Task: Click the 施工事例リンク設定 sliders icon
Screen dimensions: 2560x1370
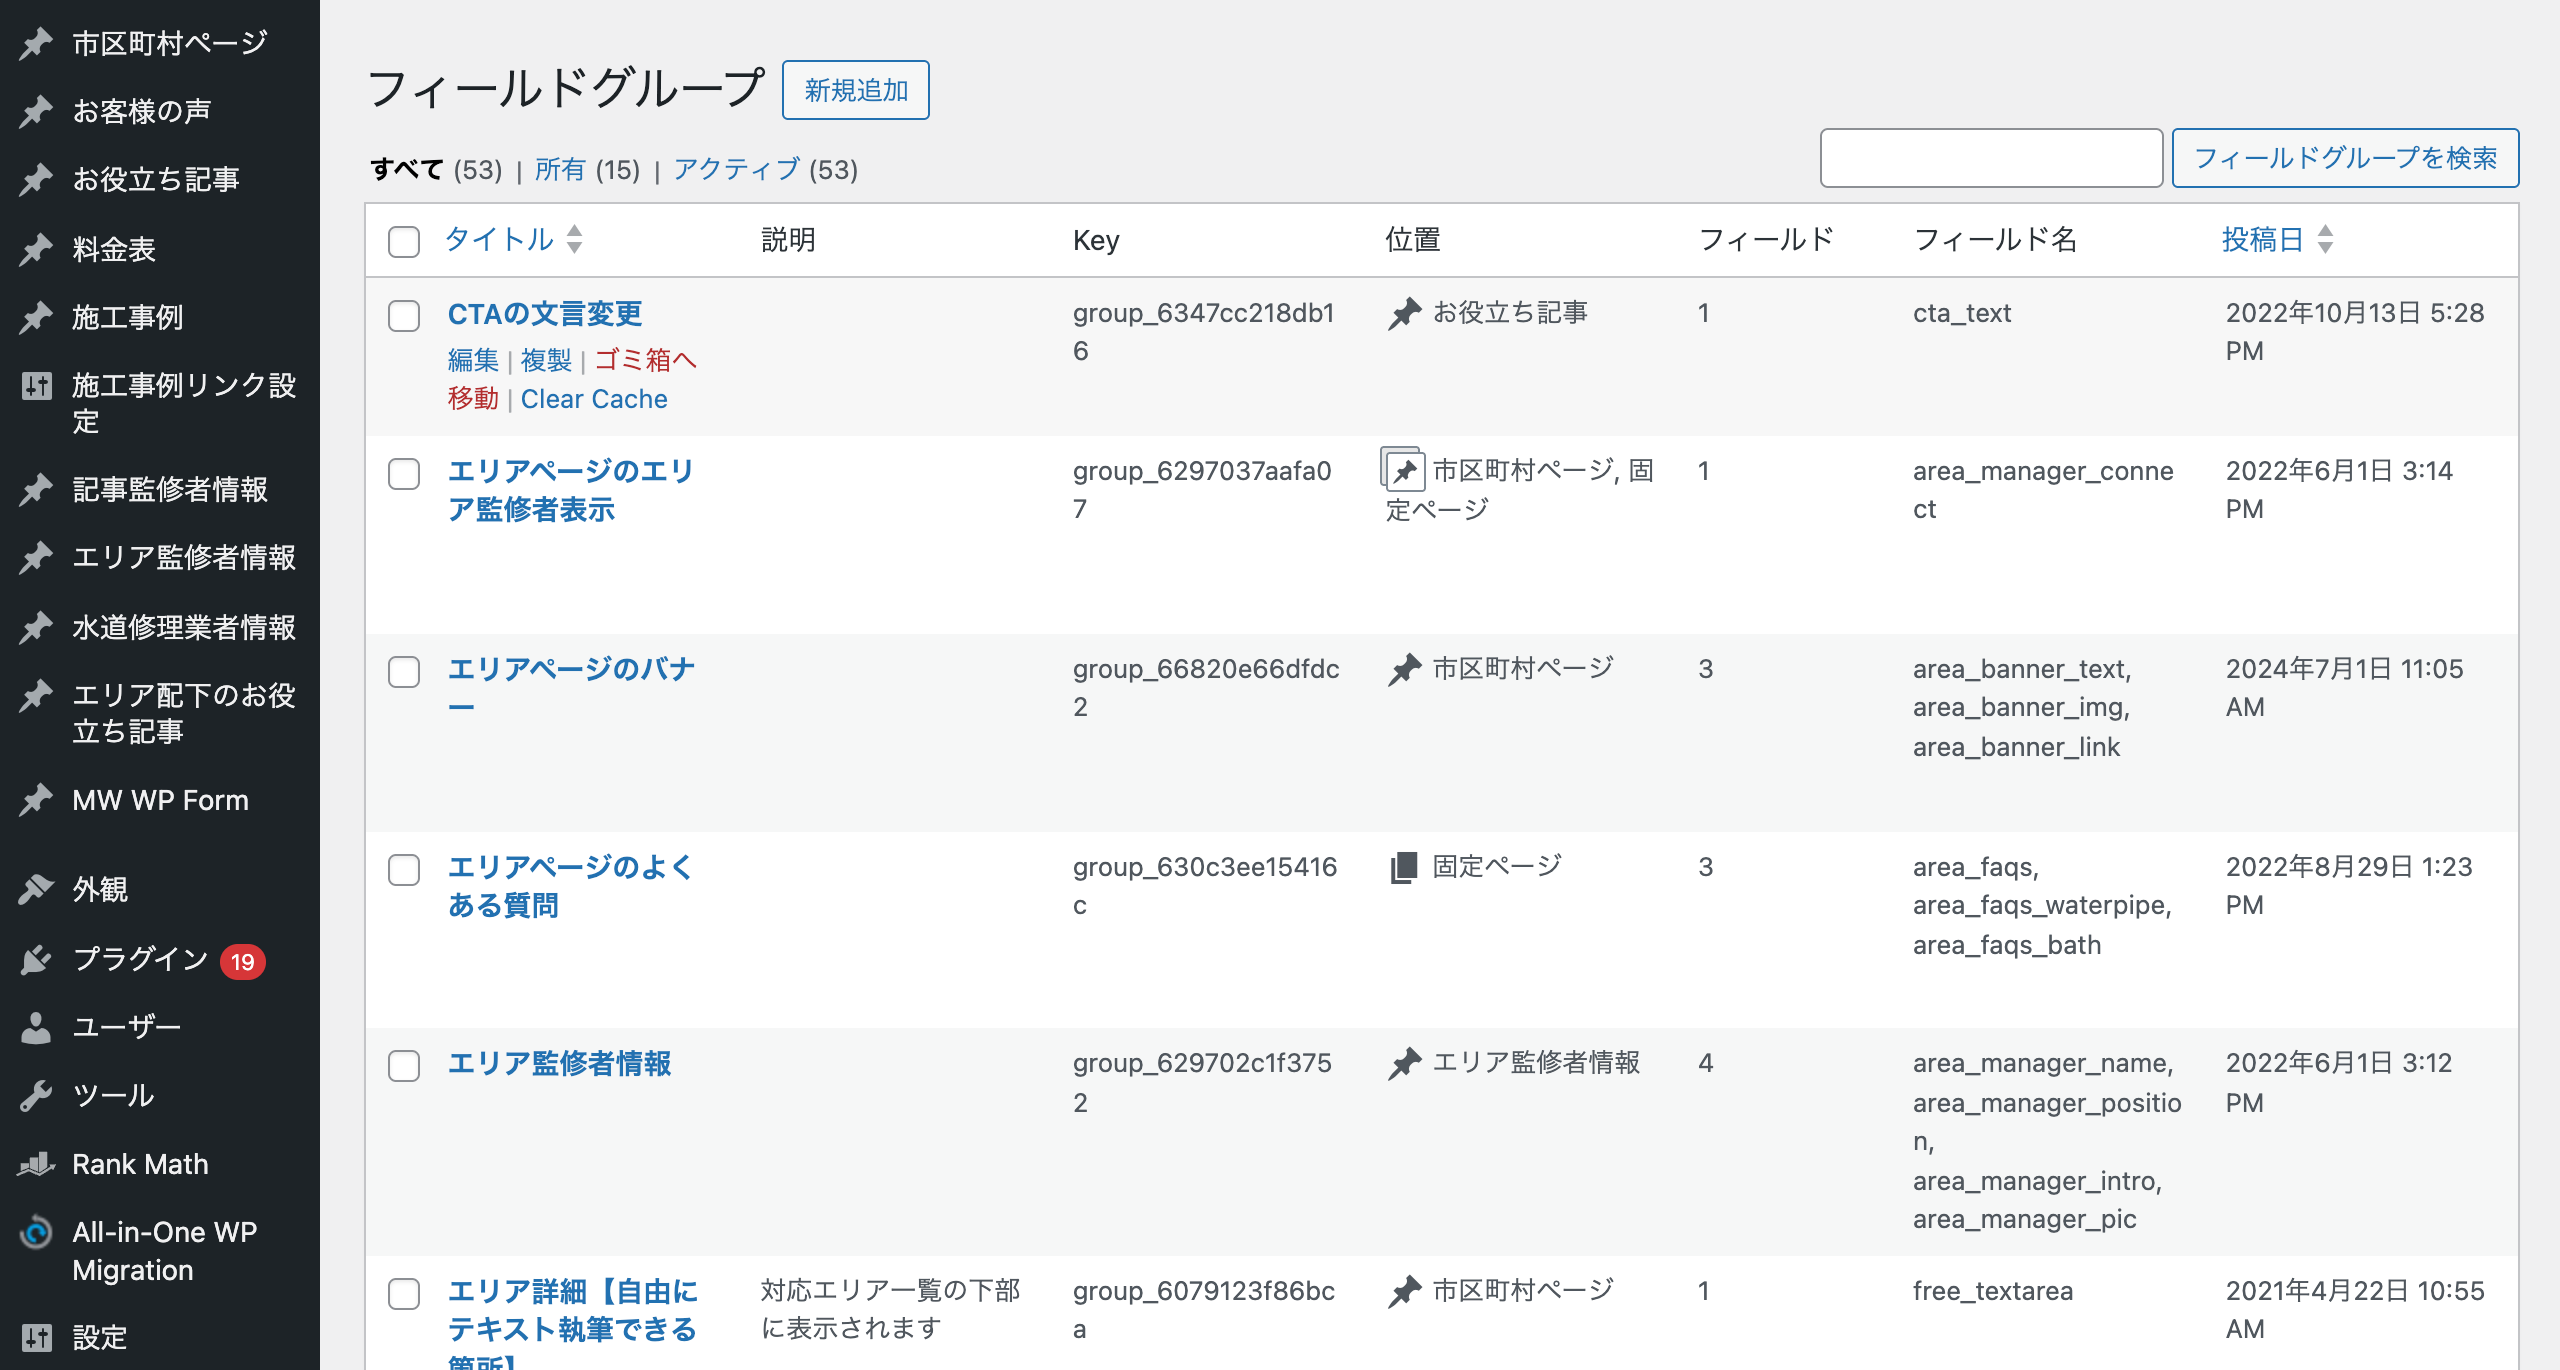Action: (36, 386)
